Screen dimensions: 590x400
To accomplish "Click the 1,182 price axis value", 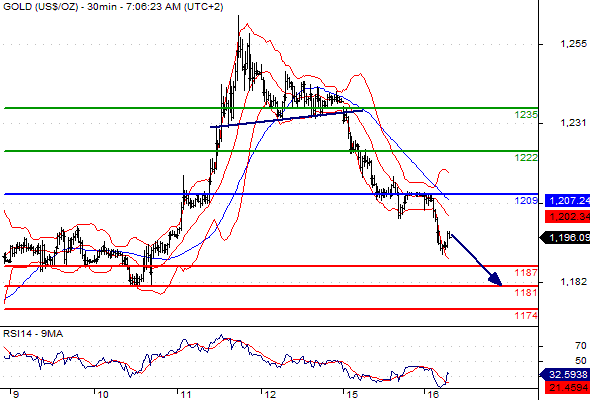I will tap(573, 282).
